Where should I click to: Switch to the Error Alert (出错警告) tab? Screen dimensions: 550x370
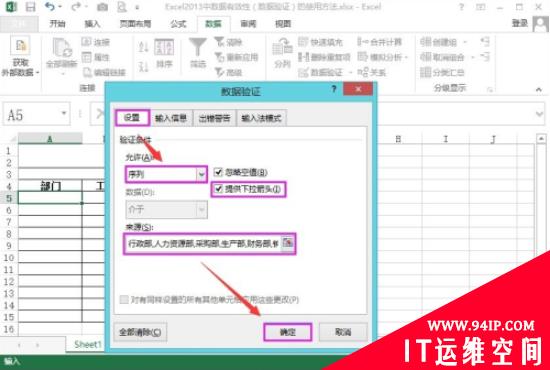215,118
